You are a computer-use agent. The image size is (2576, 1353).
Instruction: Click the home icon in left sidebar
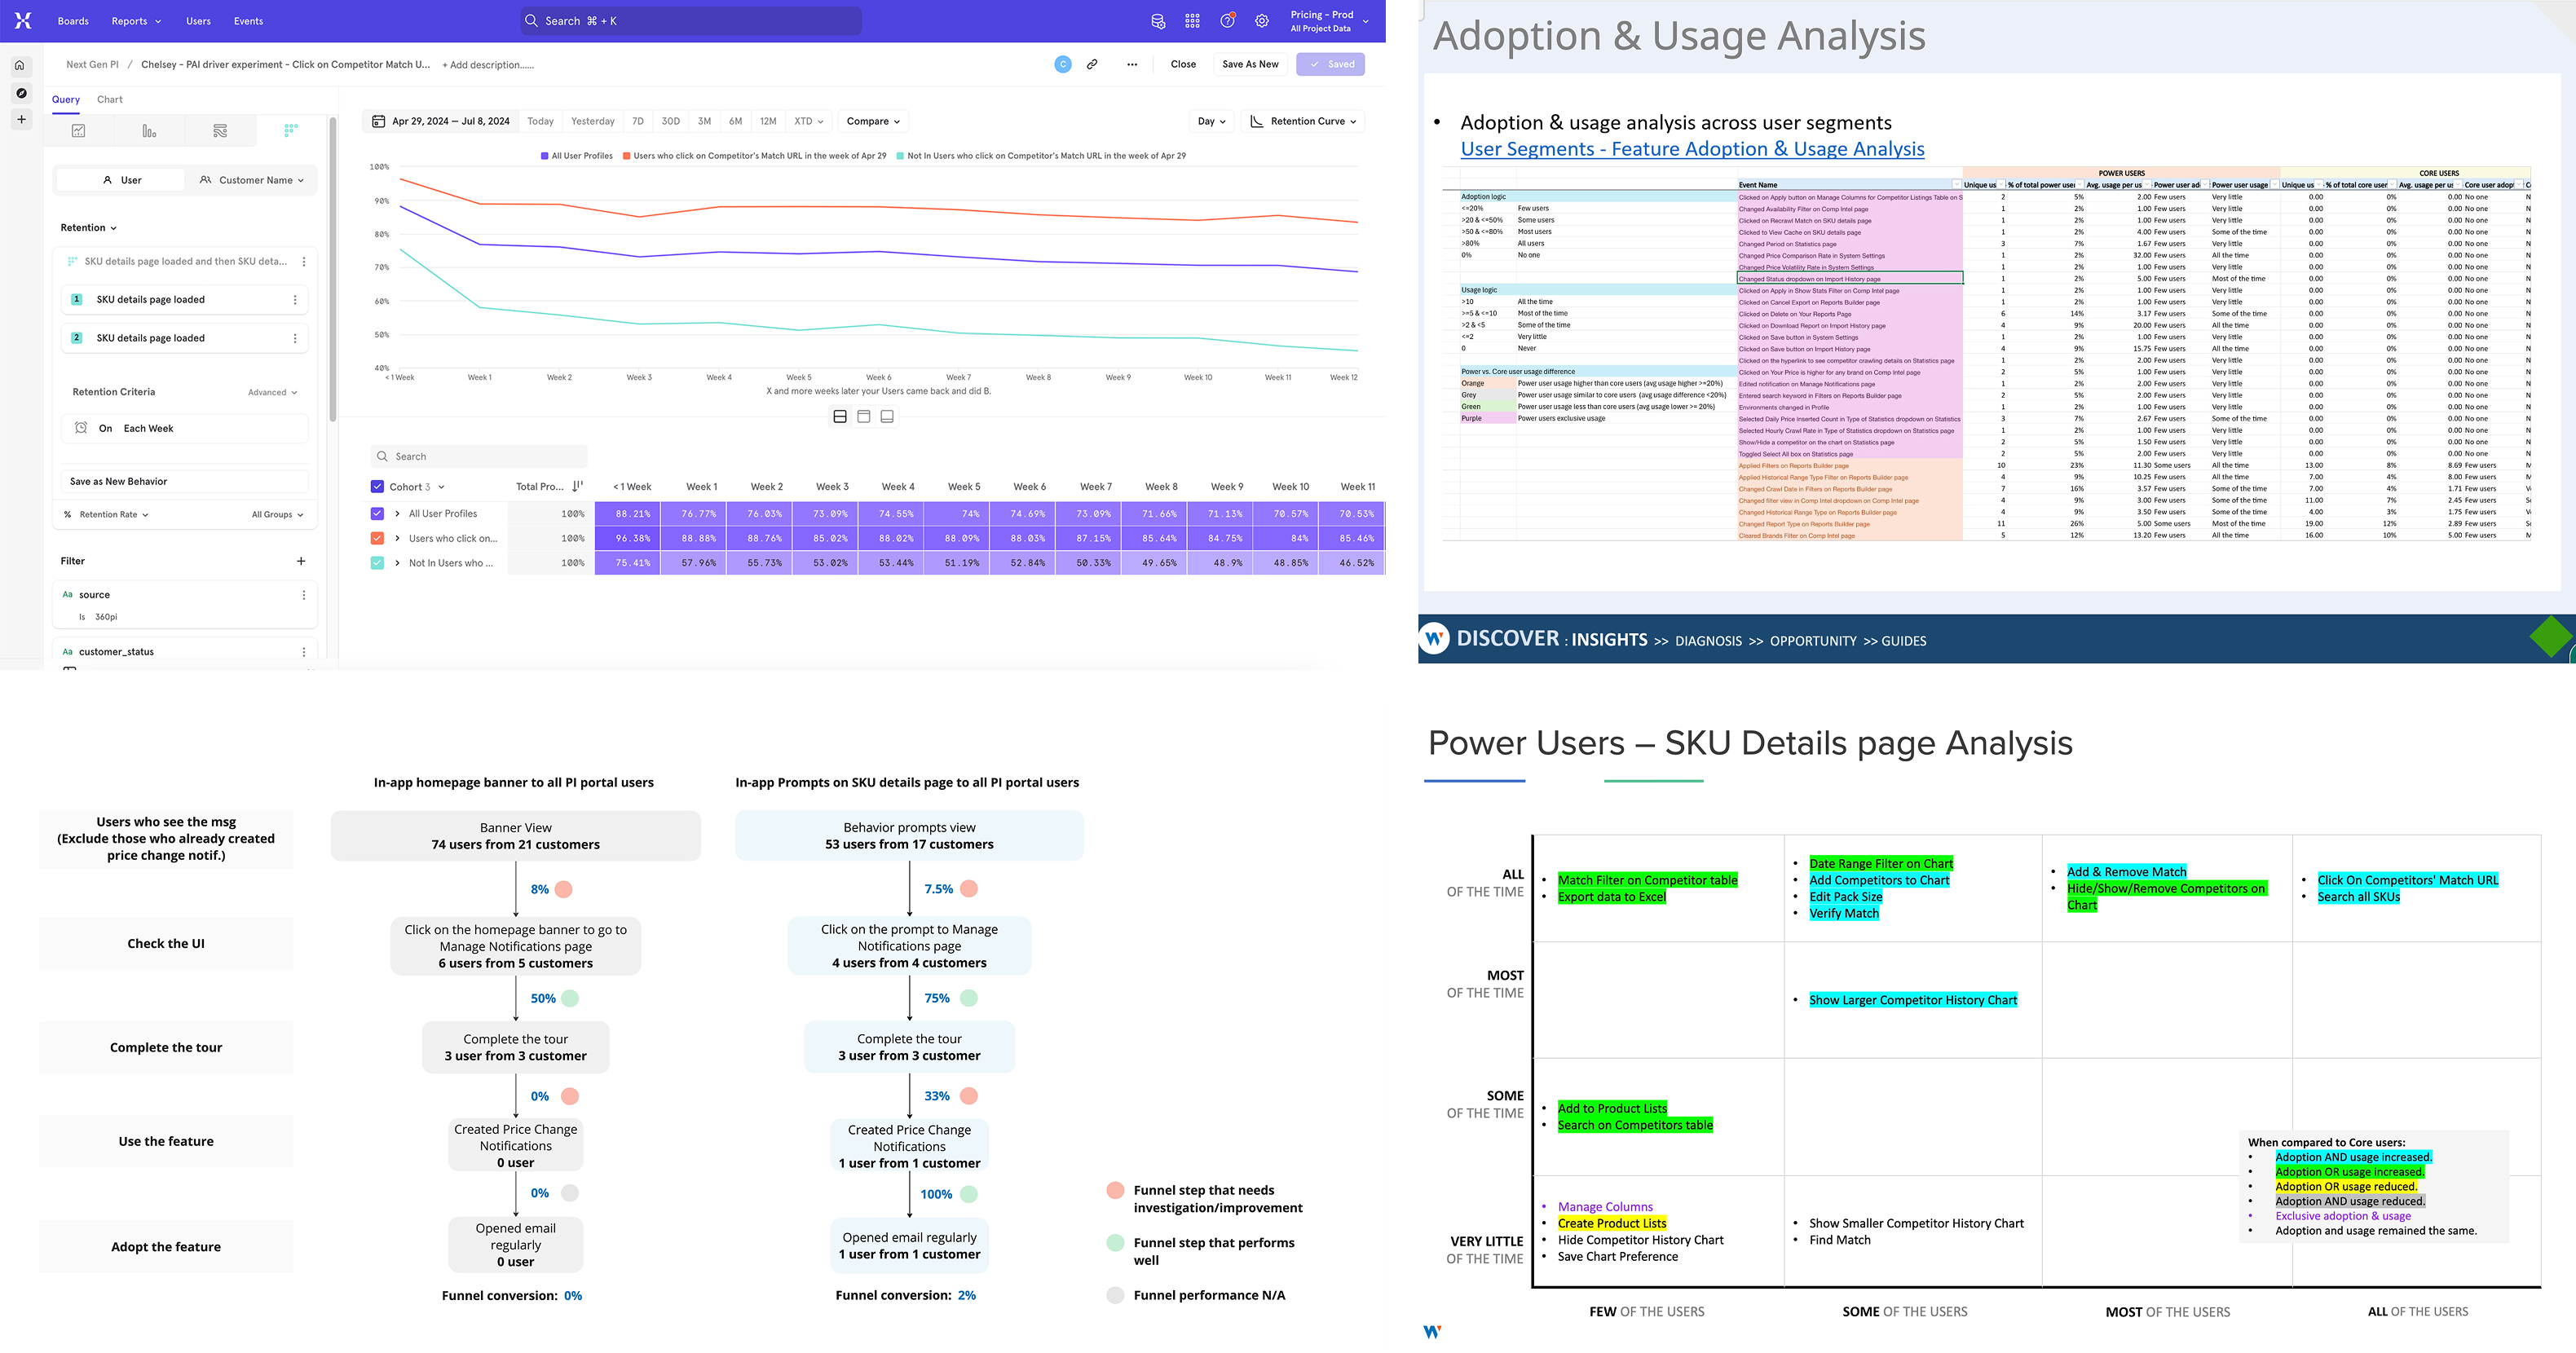pyautogui.click(x=20, y=66)
